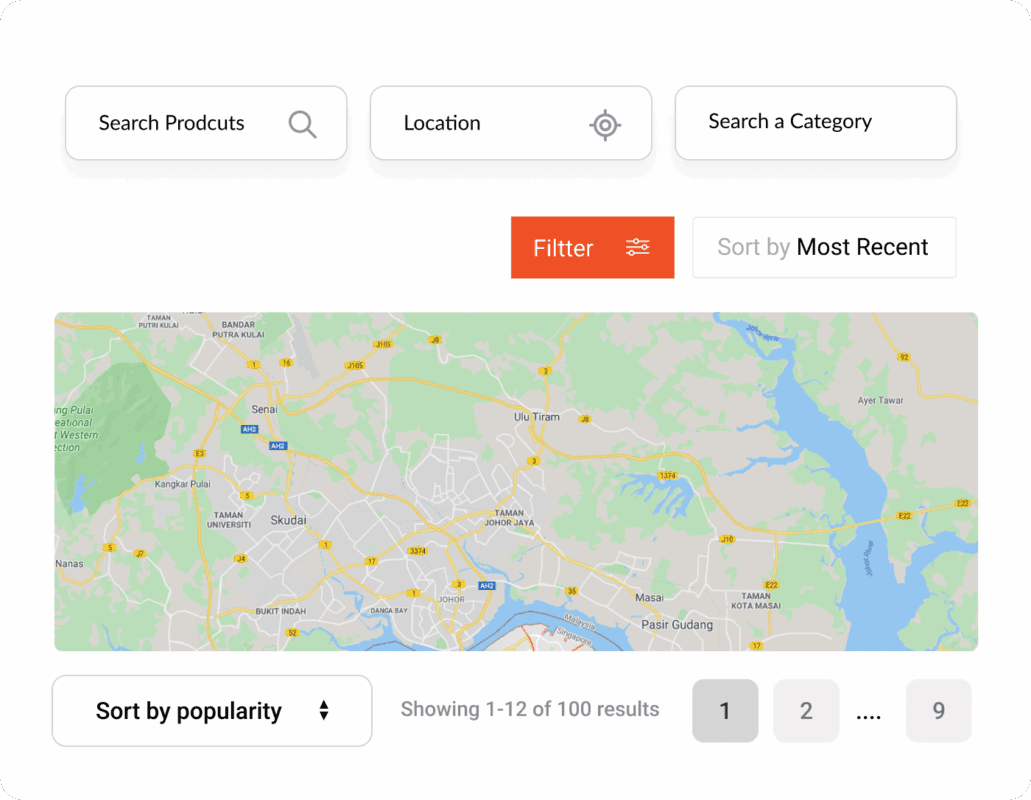Go to results page 2

click(x=806, y=711)
